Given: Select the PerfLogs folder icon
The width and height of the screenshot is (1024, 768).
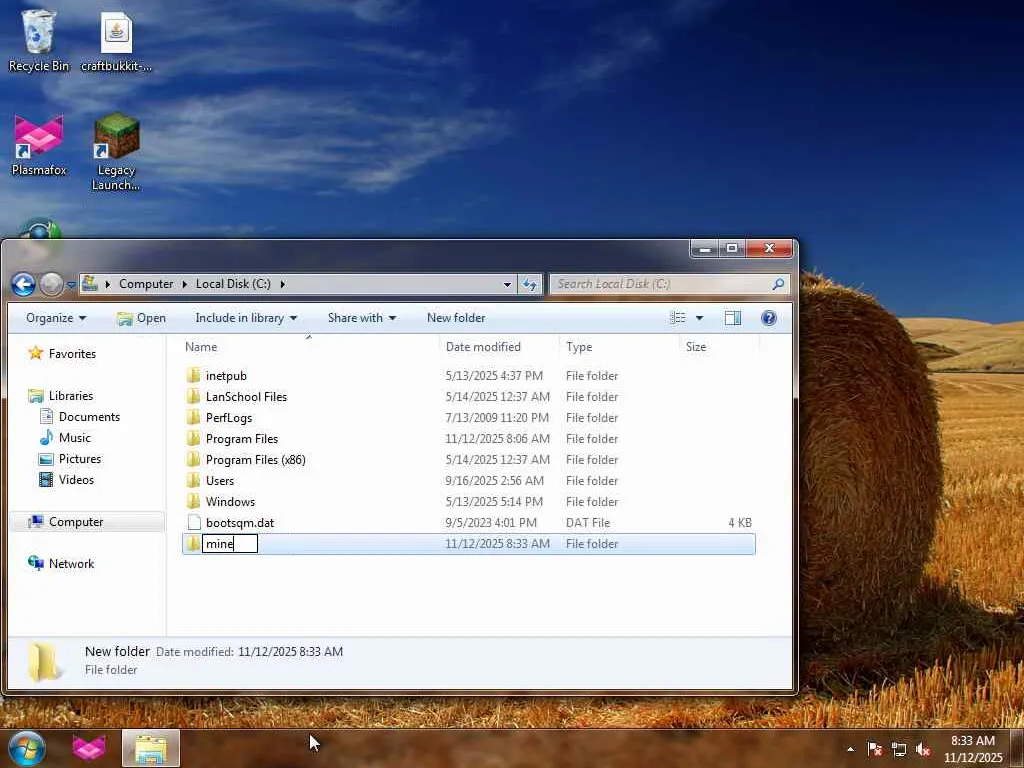Looking at the screenshot, I should click(193, 417).
